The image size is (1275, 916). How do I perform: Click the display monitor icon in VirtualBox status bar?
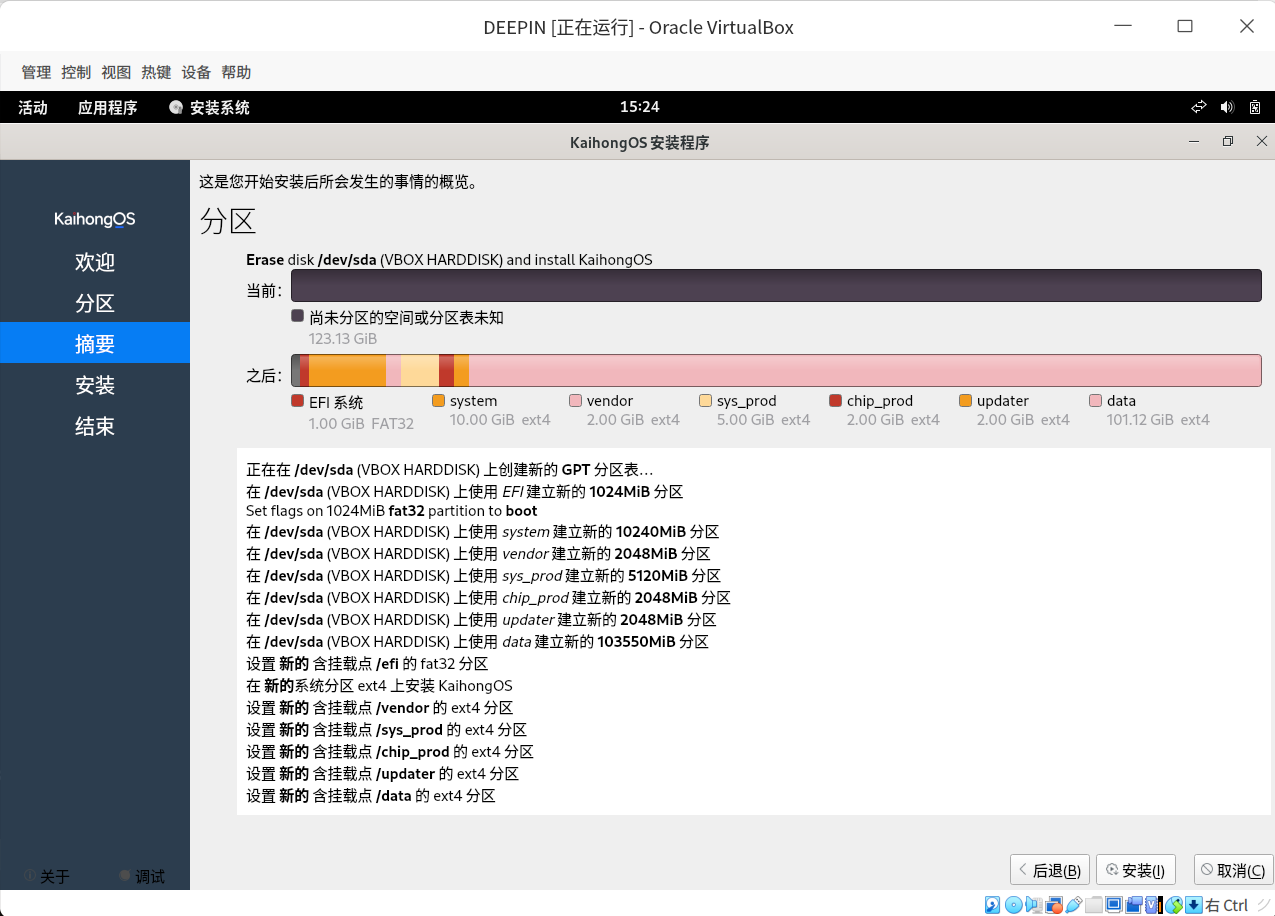pyautogui.click(x=1114, y=905)
